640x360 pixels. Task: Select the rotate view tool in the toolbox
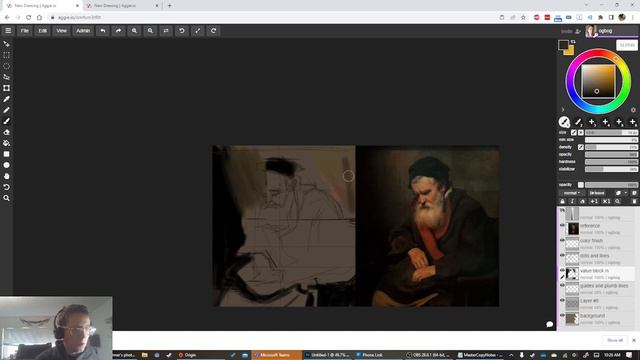tap(7, 187)
